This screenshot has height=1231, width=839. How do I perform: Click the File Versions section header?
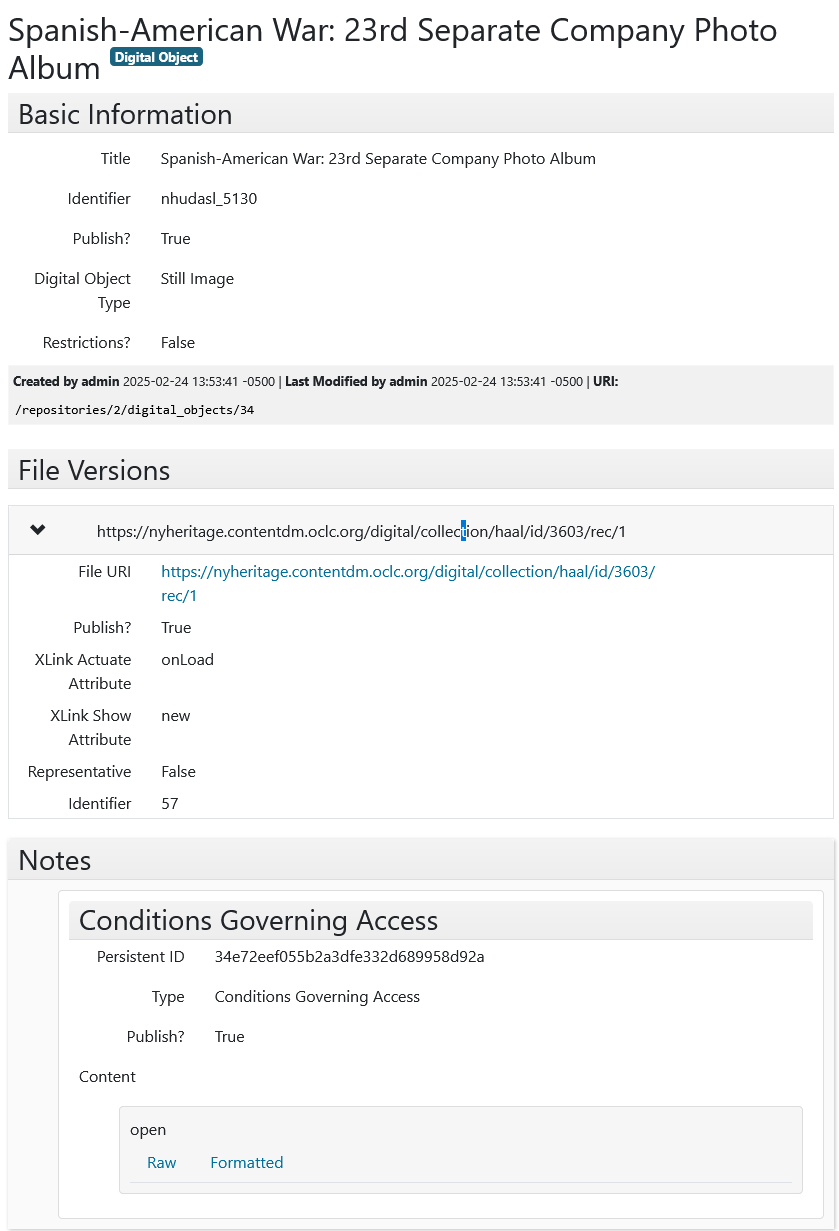93,470
